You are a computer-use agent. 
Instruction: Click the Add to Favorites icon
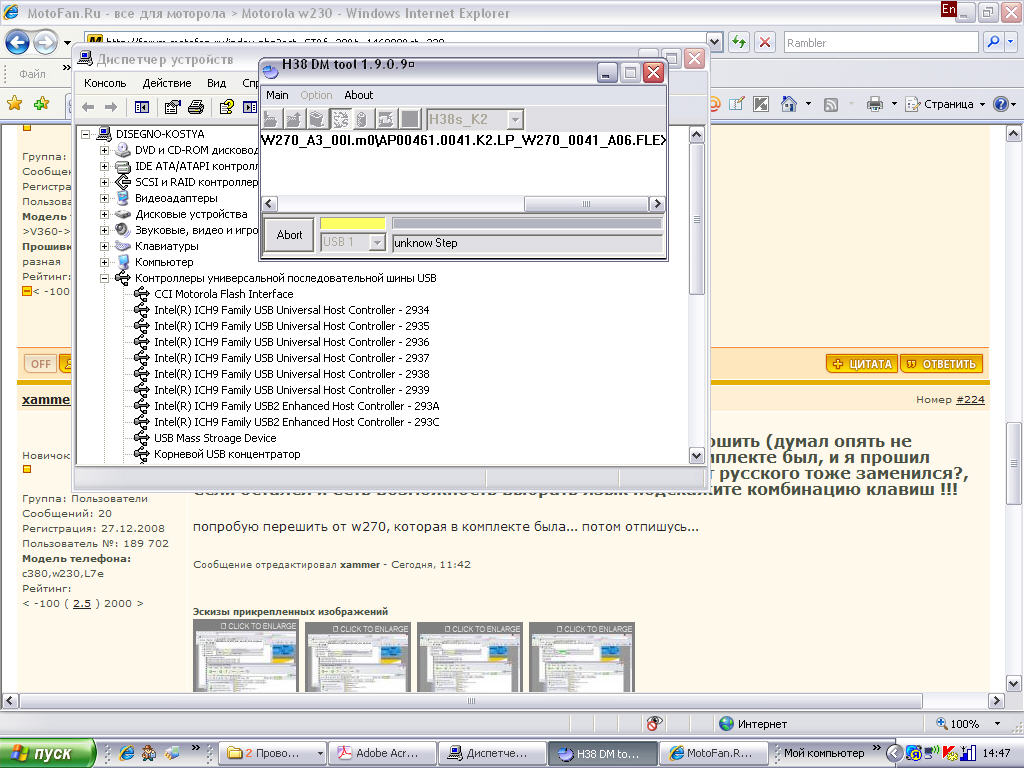click(x=42, y=103)
